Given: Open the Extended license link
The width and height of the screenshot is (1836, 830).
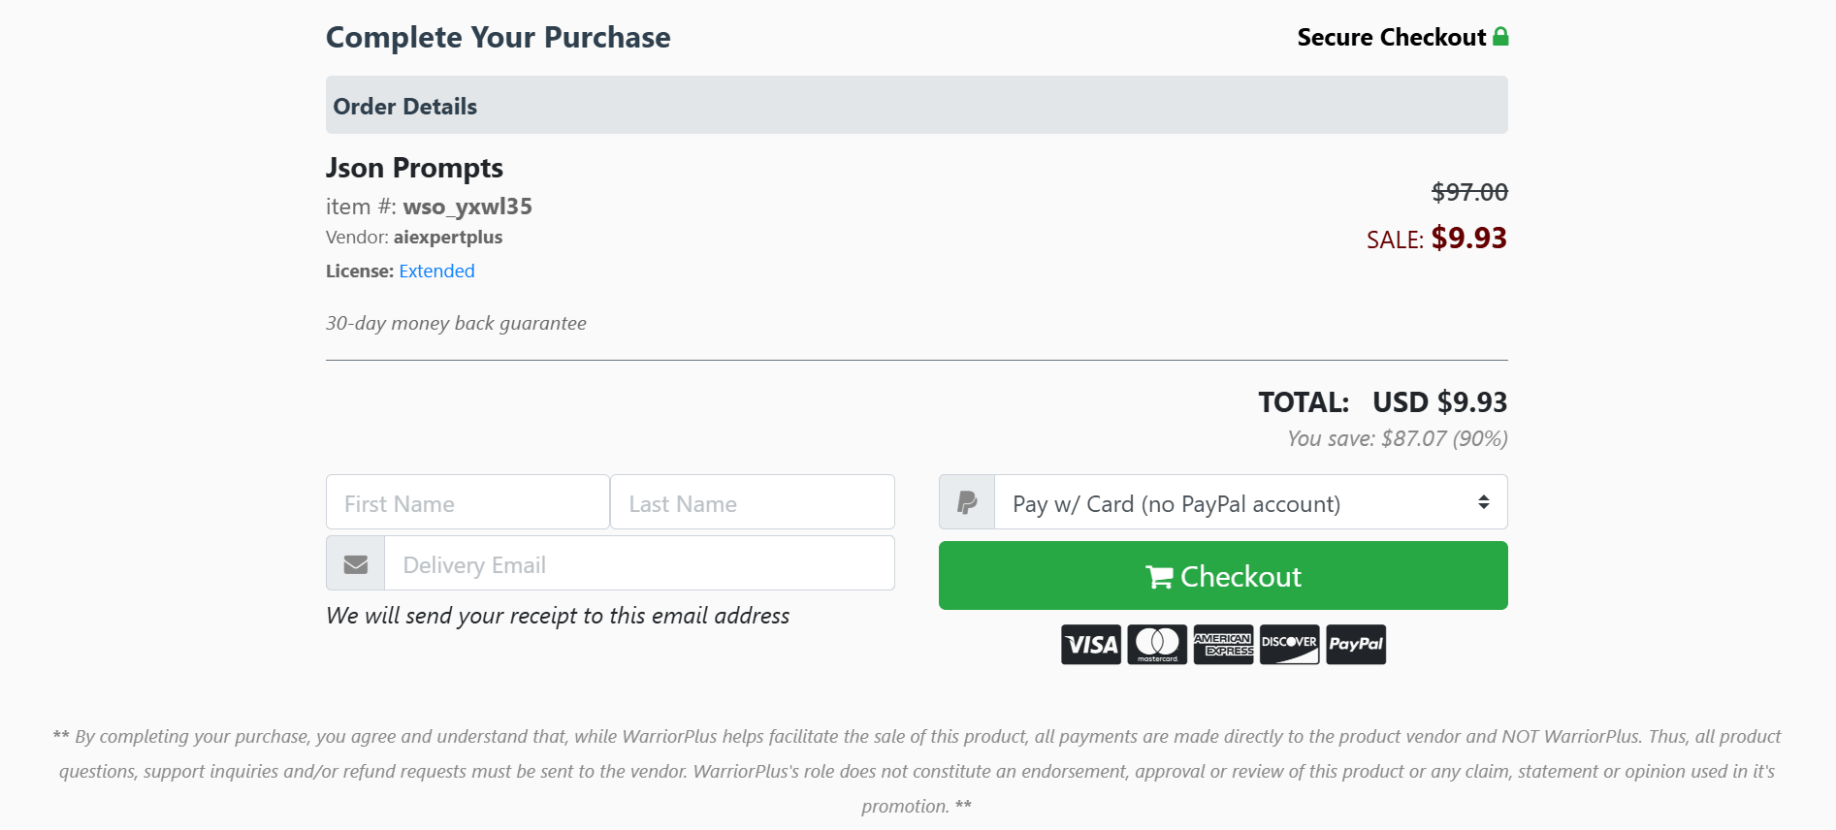Looking at the screenshot, I should [437, 271].
